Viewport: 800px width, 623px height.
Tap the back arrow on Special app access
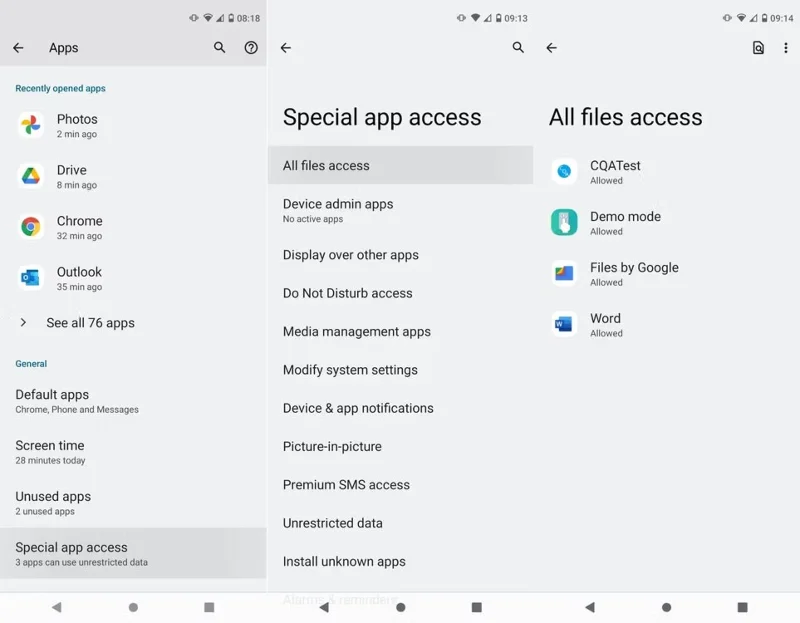pos(285,47)
